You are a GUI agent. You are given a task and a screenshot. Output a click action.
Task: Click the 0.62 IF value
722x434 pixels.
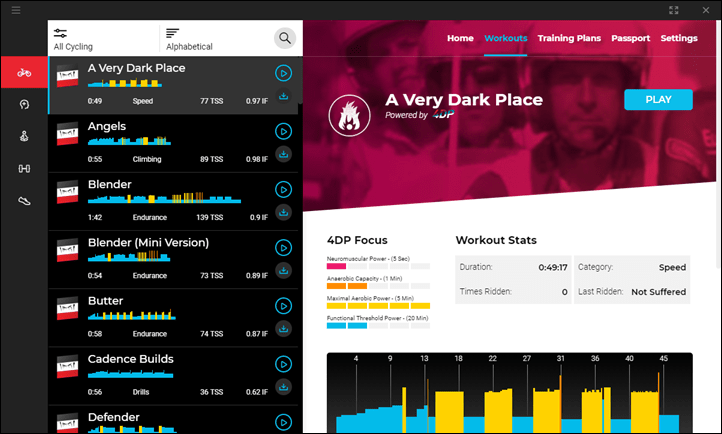click(256, 392)
